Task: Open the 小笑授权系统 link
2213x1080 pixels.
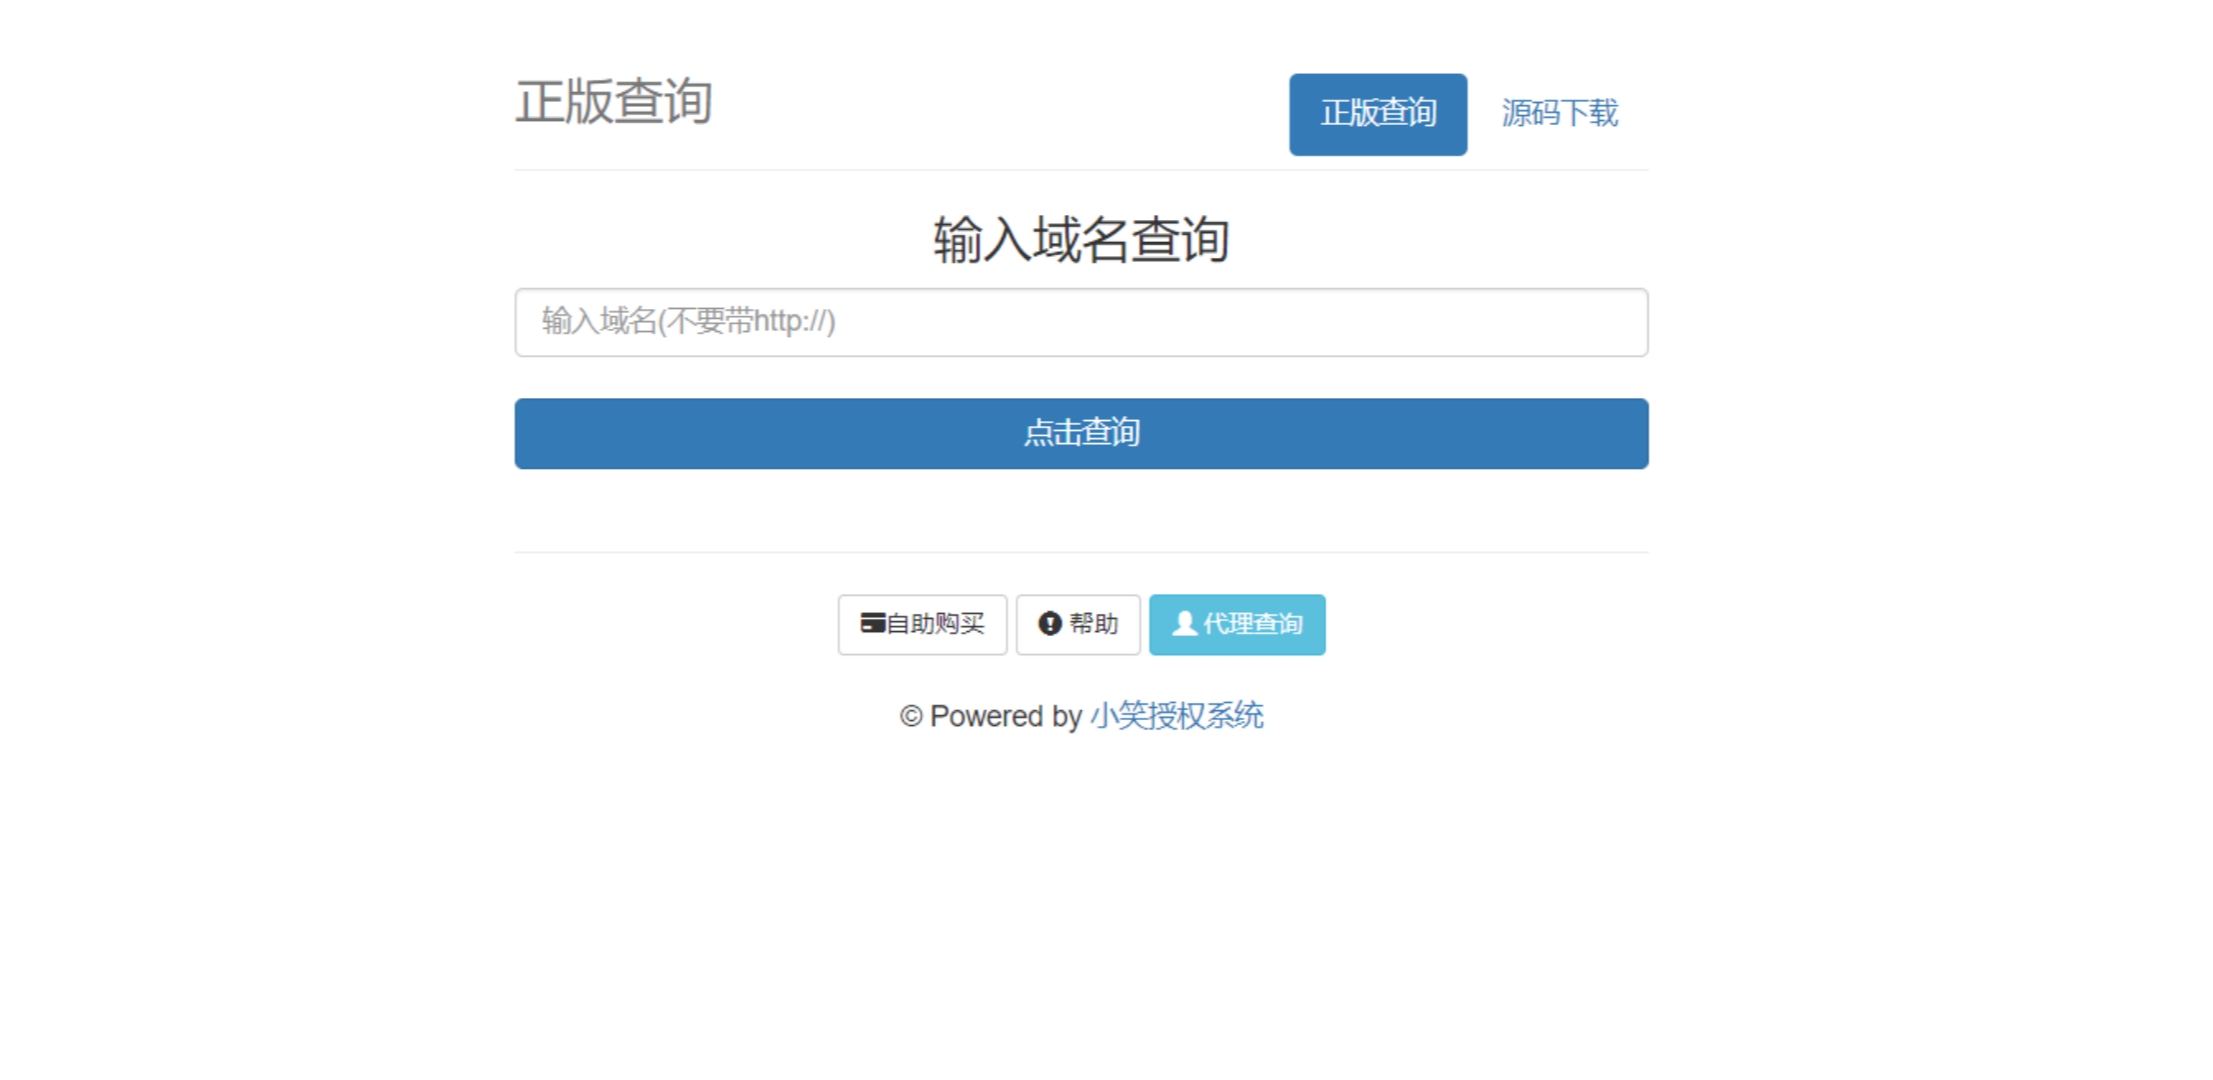Action: click(x=1177, y=716)
